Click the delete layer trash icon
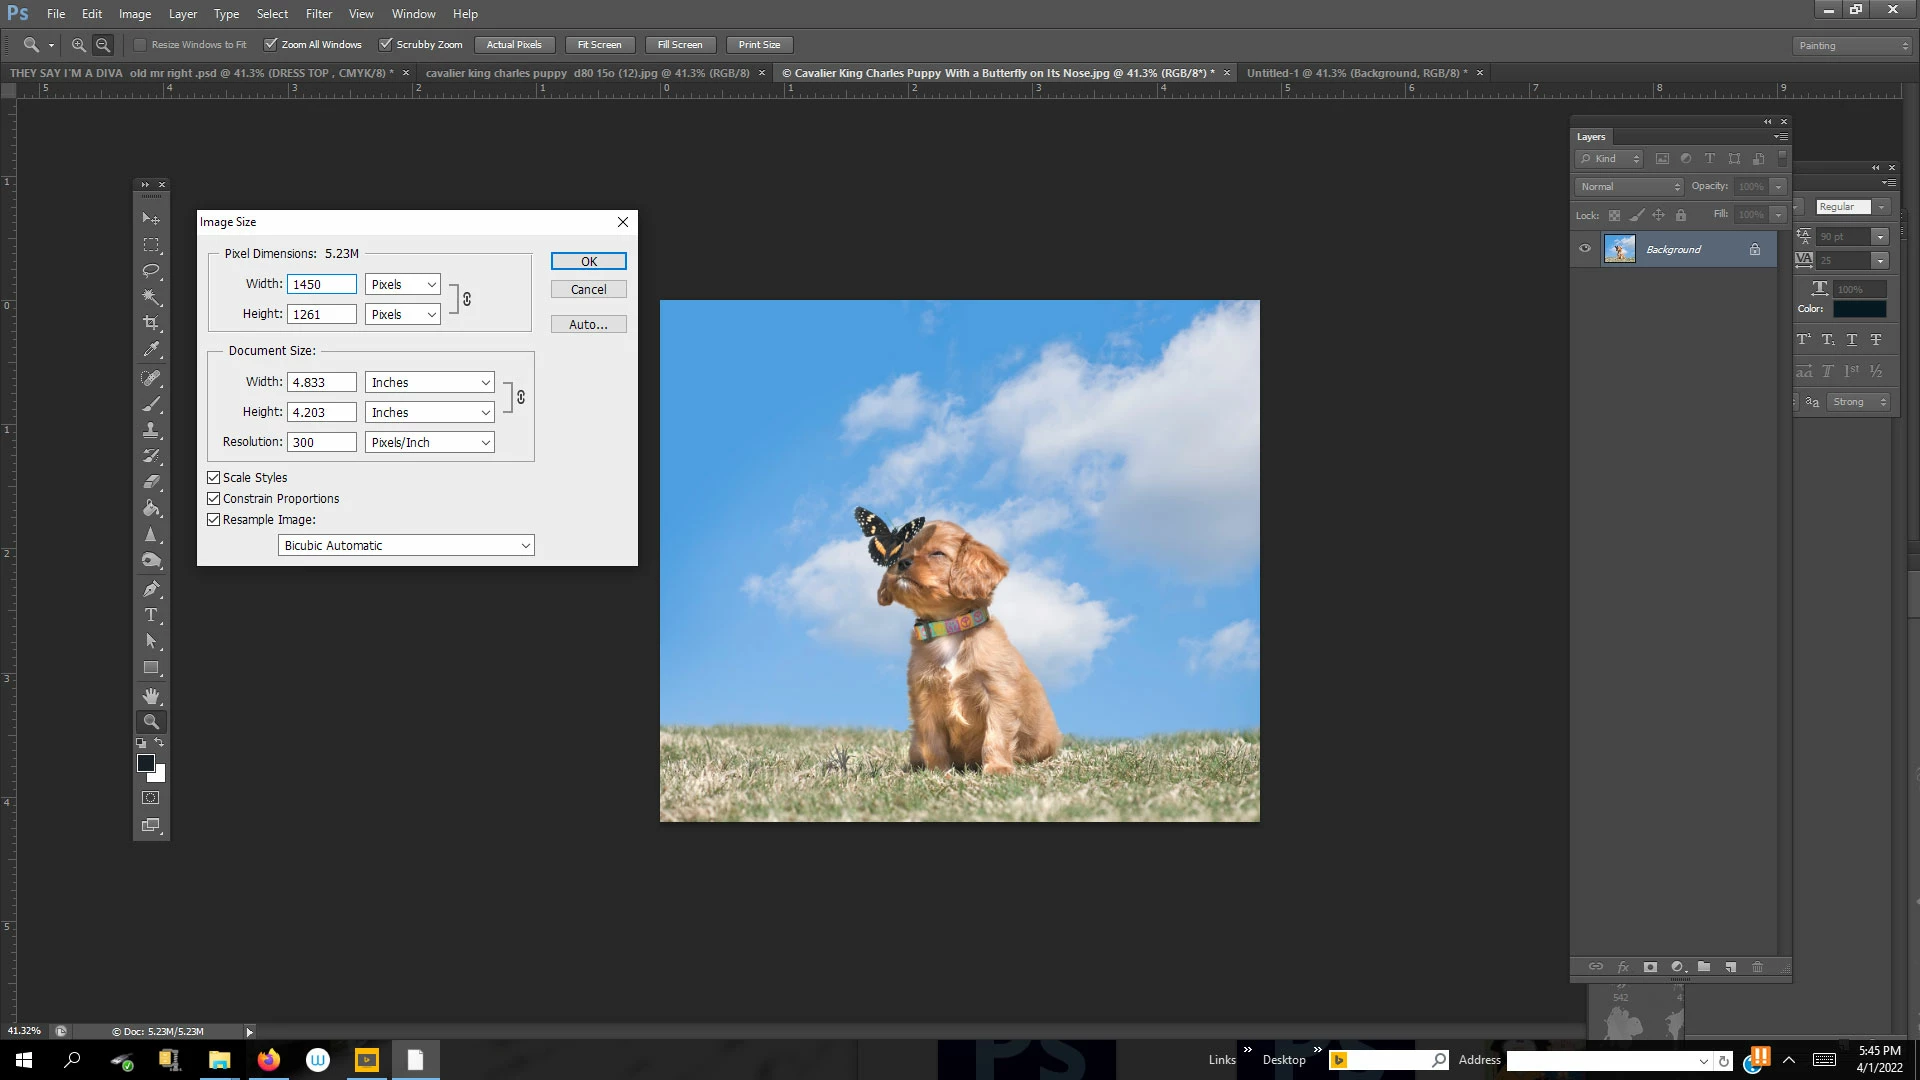 (1757, 967)
